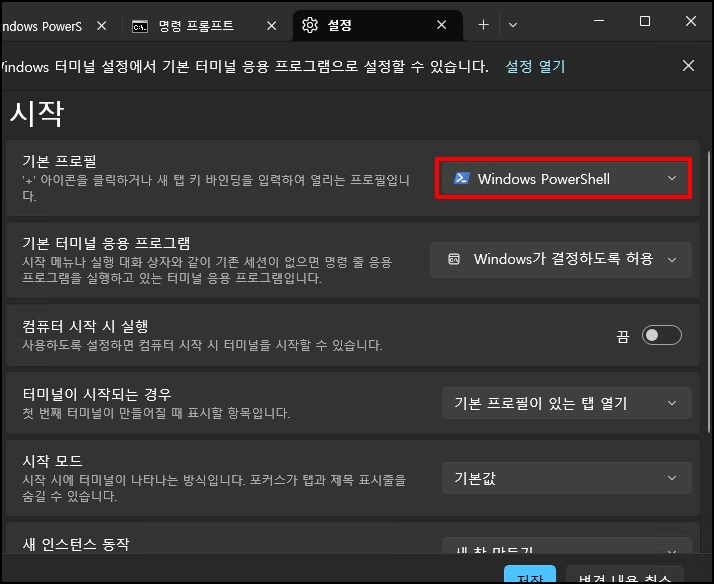This screenshot has height=584, width=714.
Task: Click the 설정 gear icon in tab
Action: pyautogui.click(x=310, y=25)
